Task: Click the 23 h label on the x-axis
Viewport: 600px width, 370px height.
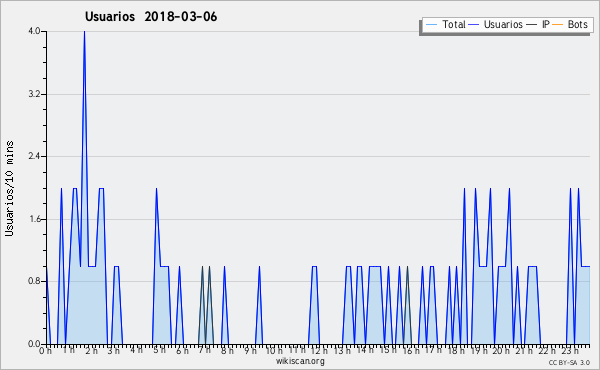Action: tap(569, 350)
